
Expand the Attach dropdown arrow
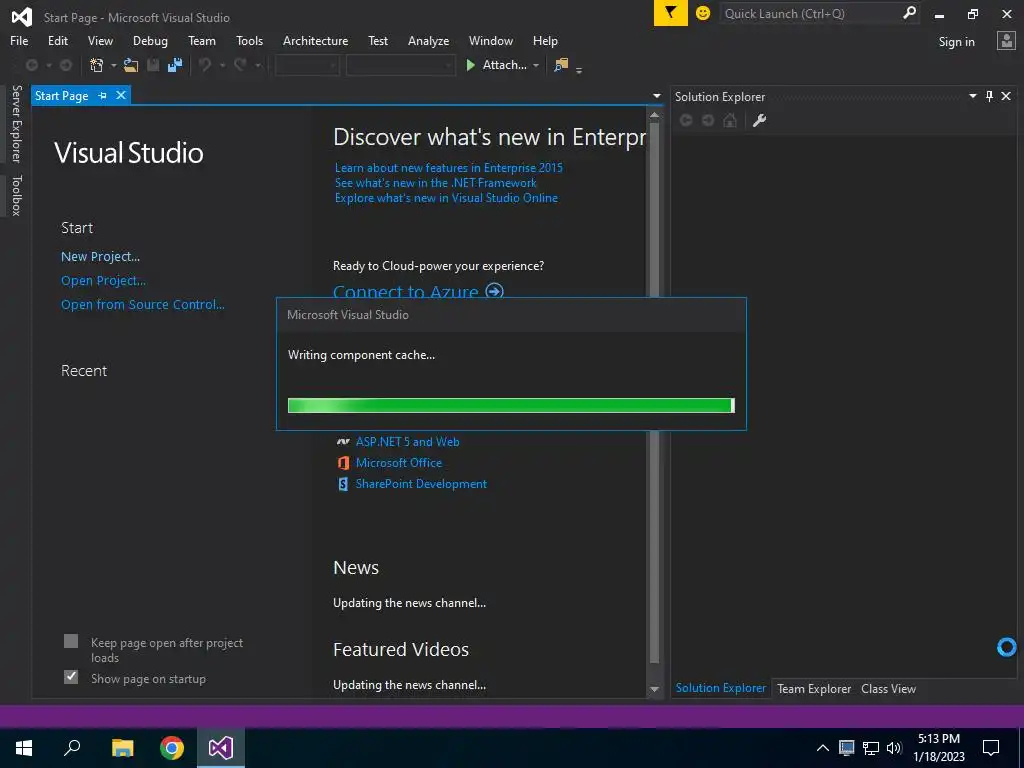click(536, 65)
